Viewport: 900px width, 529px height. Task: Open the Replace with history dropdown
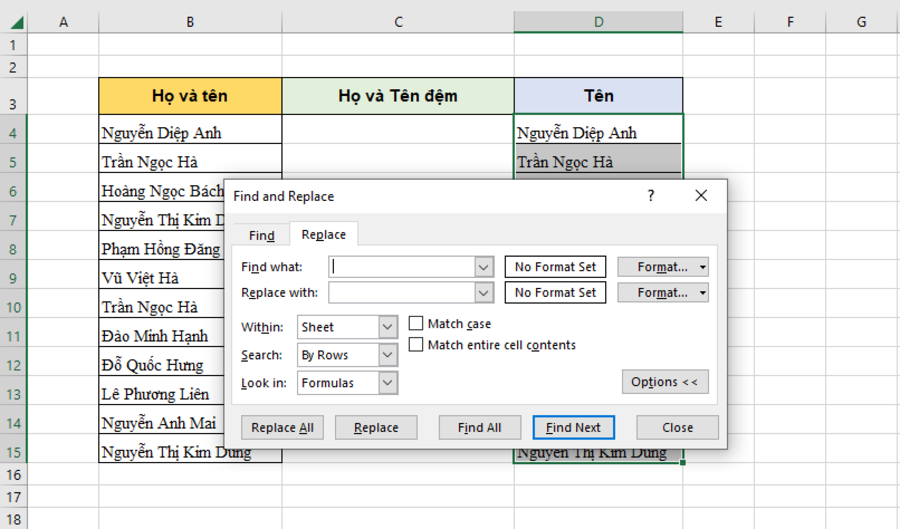(484, 293)
